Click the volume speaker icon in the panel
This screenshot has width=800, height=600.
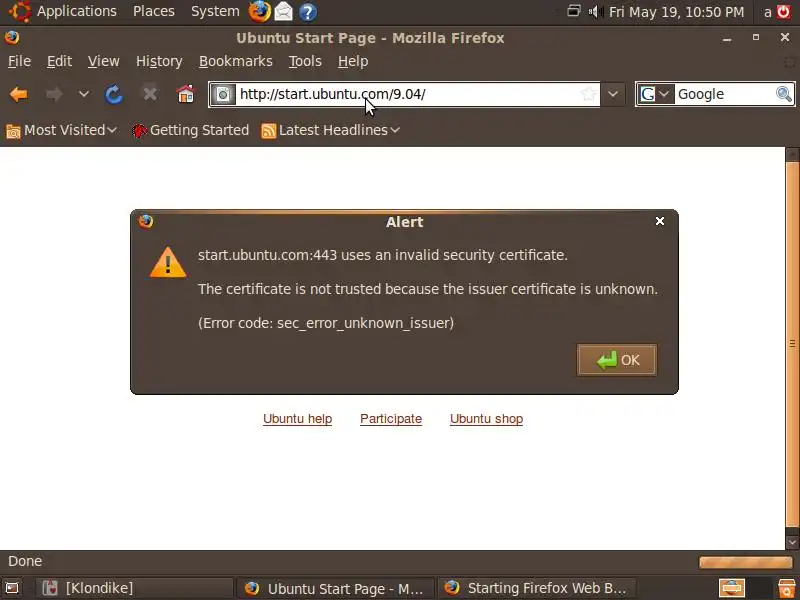click(595, 11)
